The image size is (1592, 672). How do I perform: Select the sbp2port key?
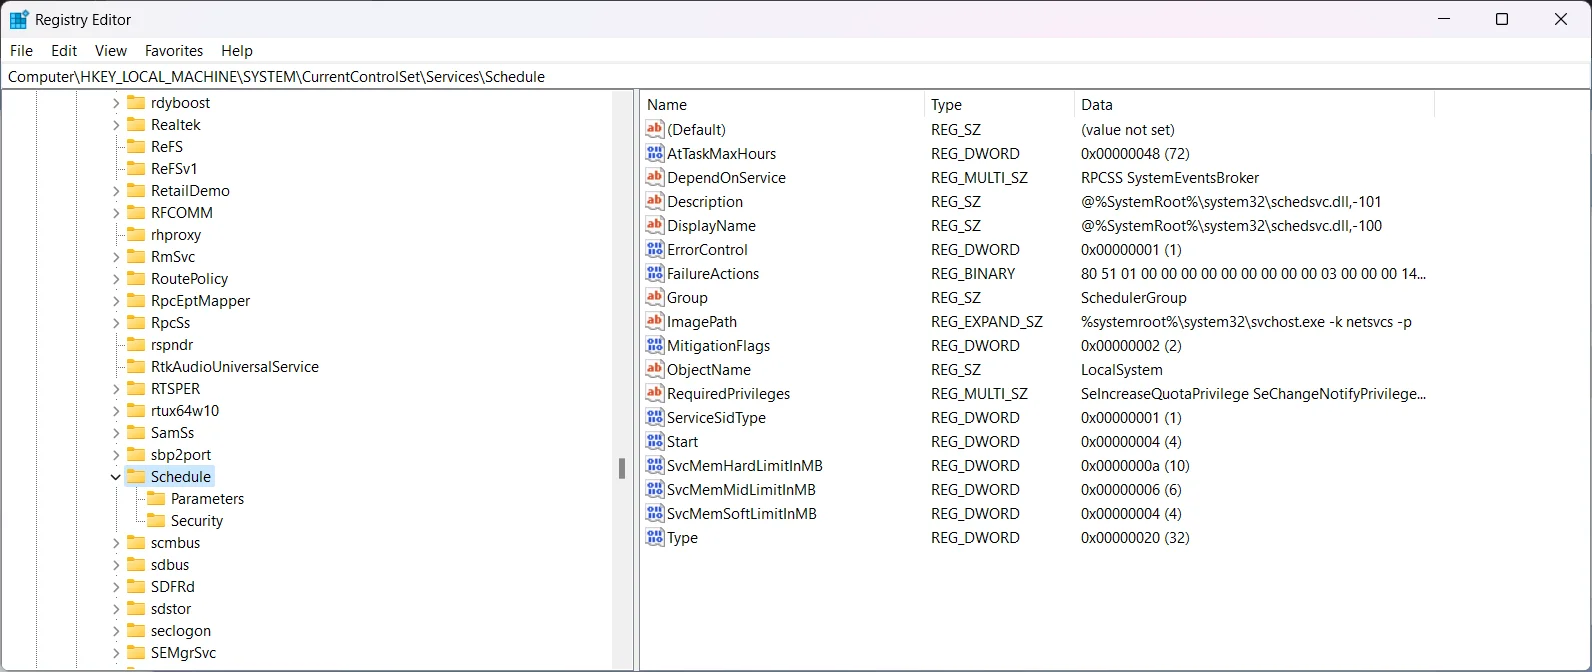coord(181,455)
